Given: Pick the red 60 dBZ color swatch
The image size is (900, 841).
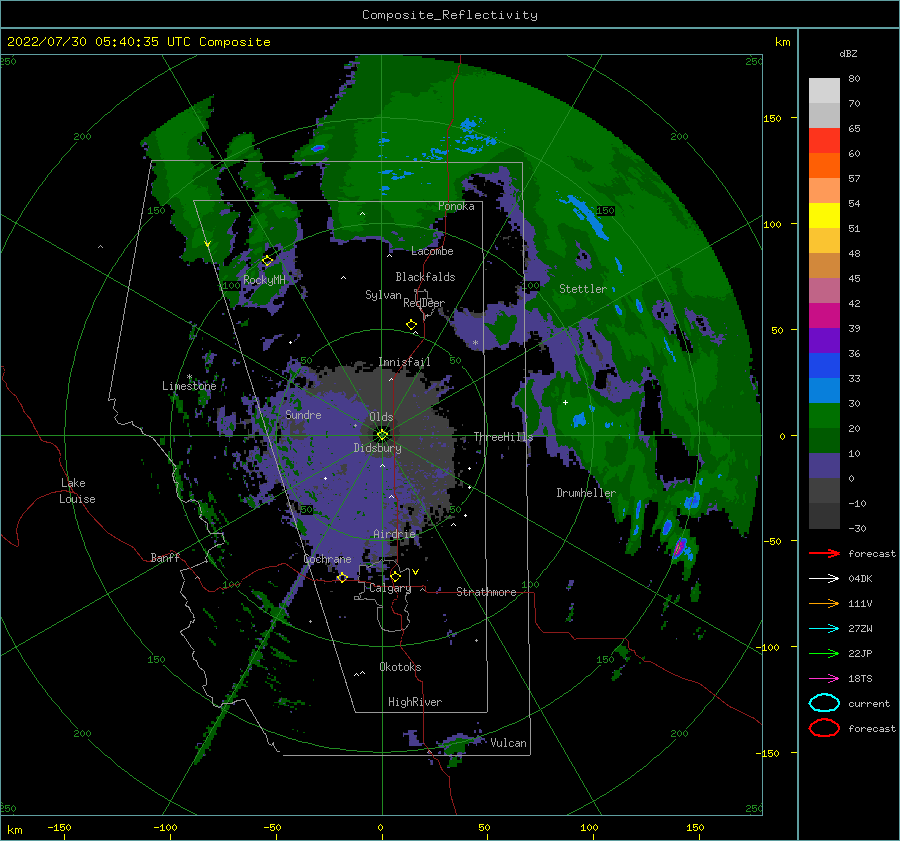Looking at the screenshot, I should click(x=824, y=141).
